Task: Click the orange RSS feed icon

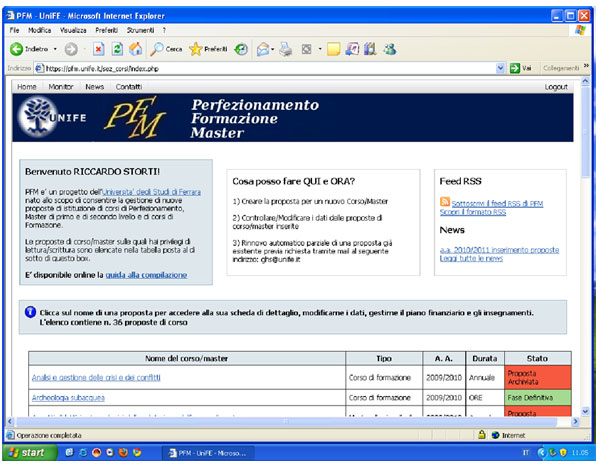Action: (445, 202)
